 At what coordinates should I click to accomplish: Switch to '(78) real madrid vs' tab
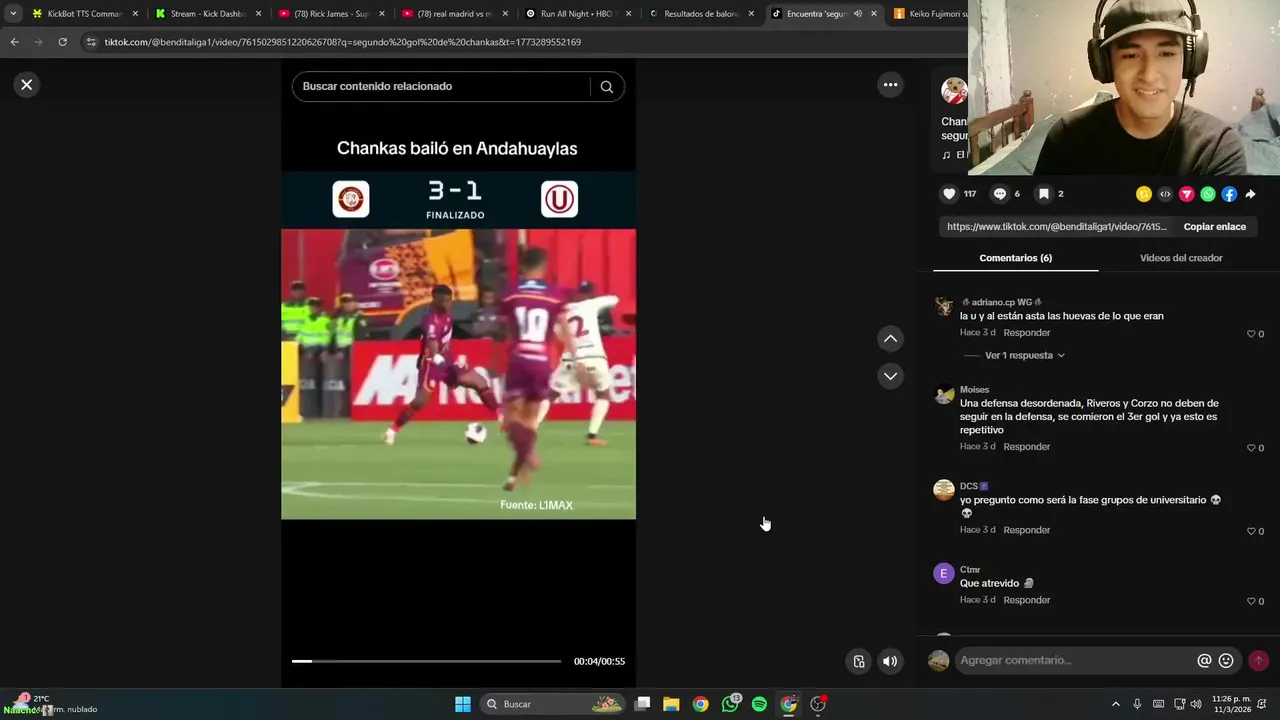[455, 14]
